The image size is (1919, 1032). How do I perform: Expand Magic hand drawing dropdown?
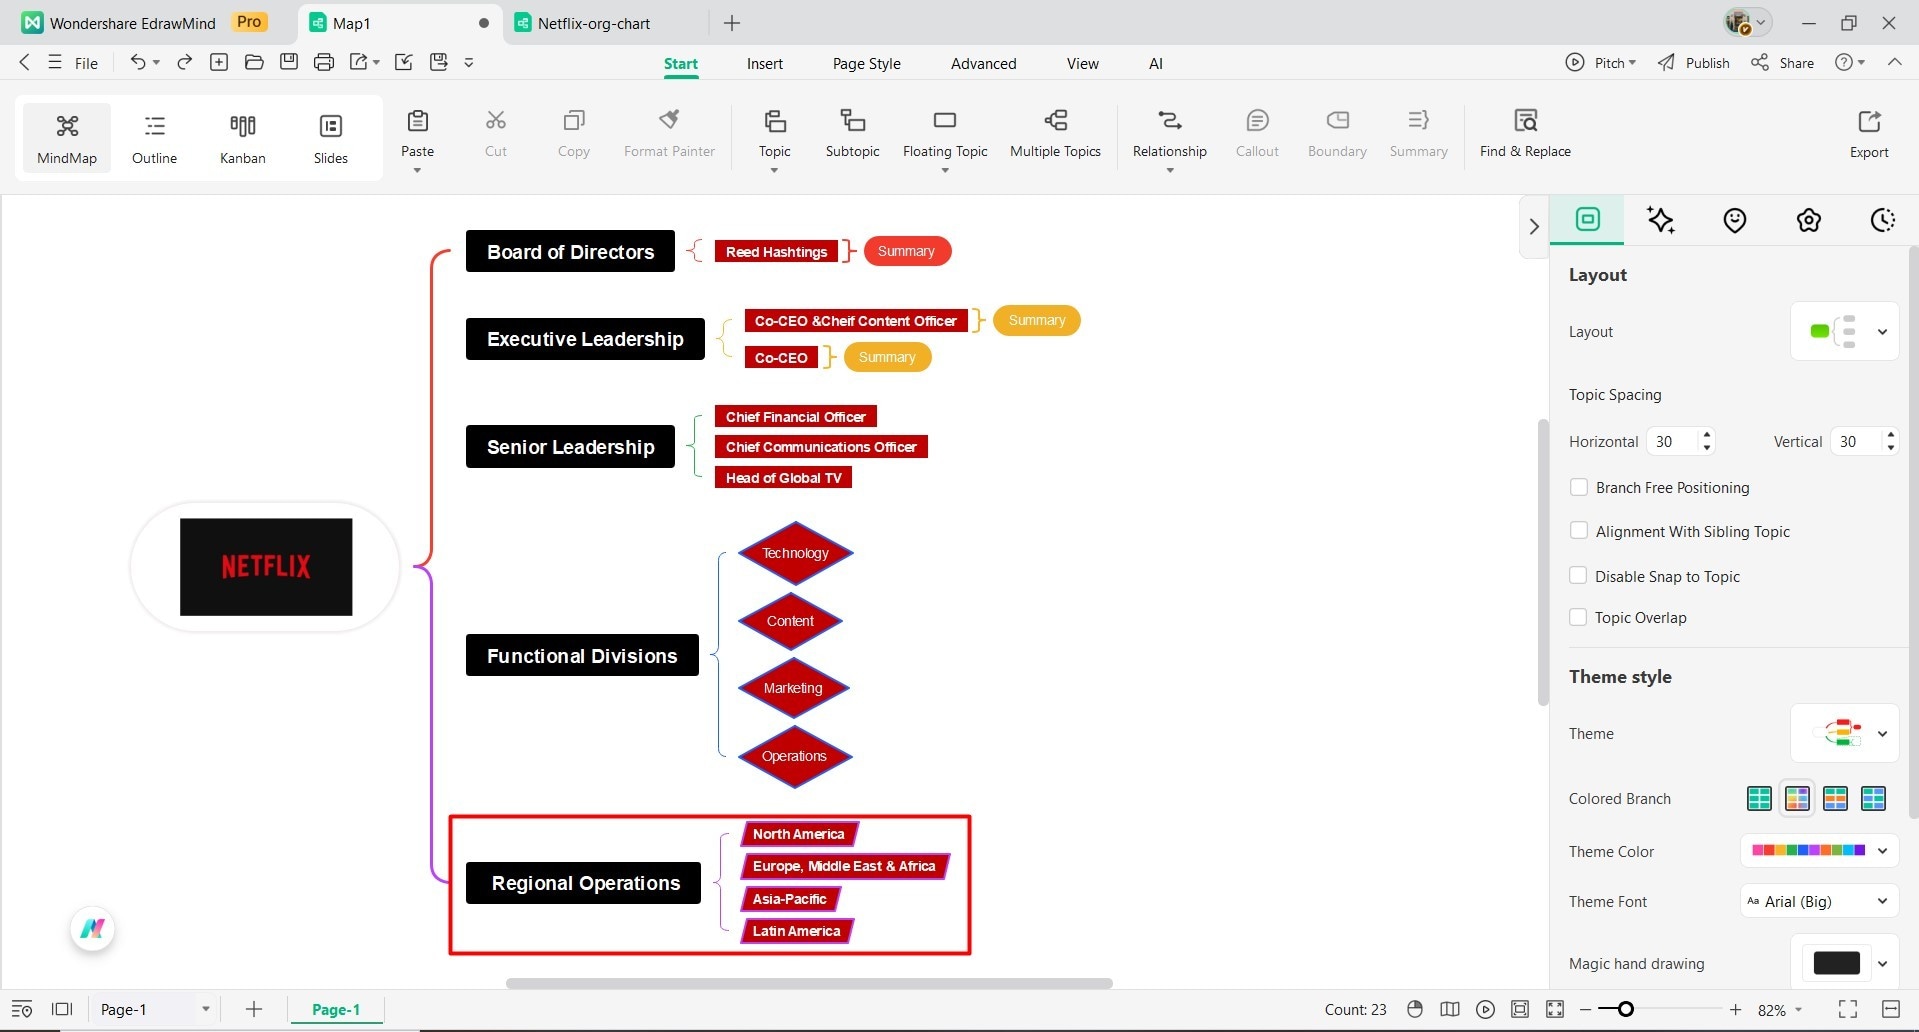(x=1845, y=963)
